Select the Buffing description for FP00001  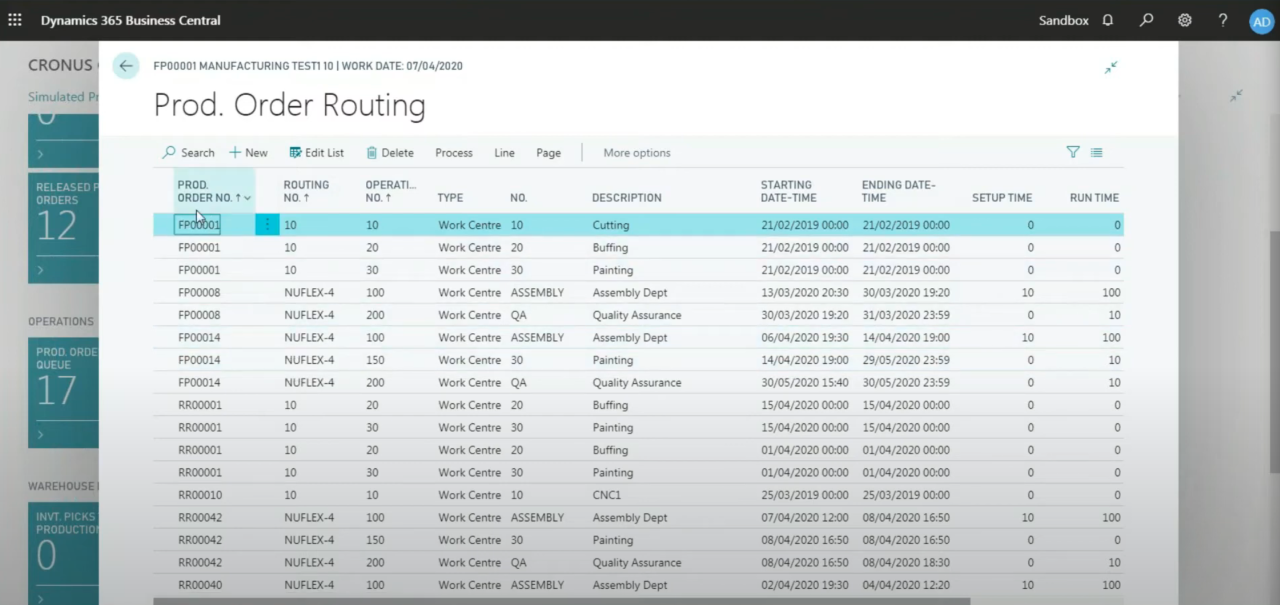click(610, 248)
